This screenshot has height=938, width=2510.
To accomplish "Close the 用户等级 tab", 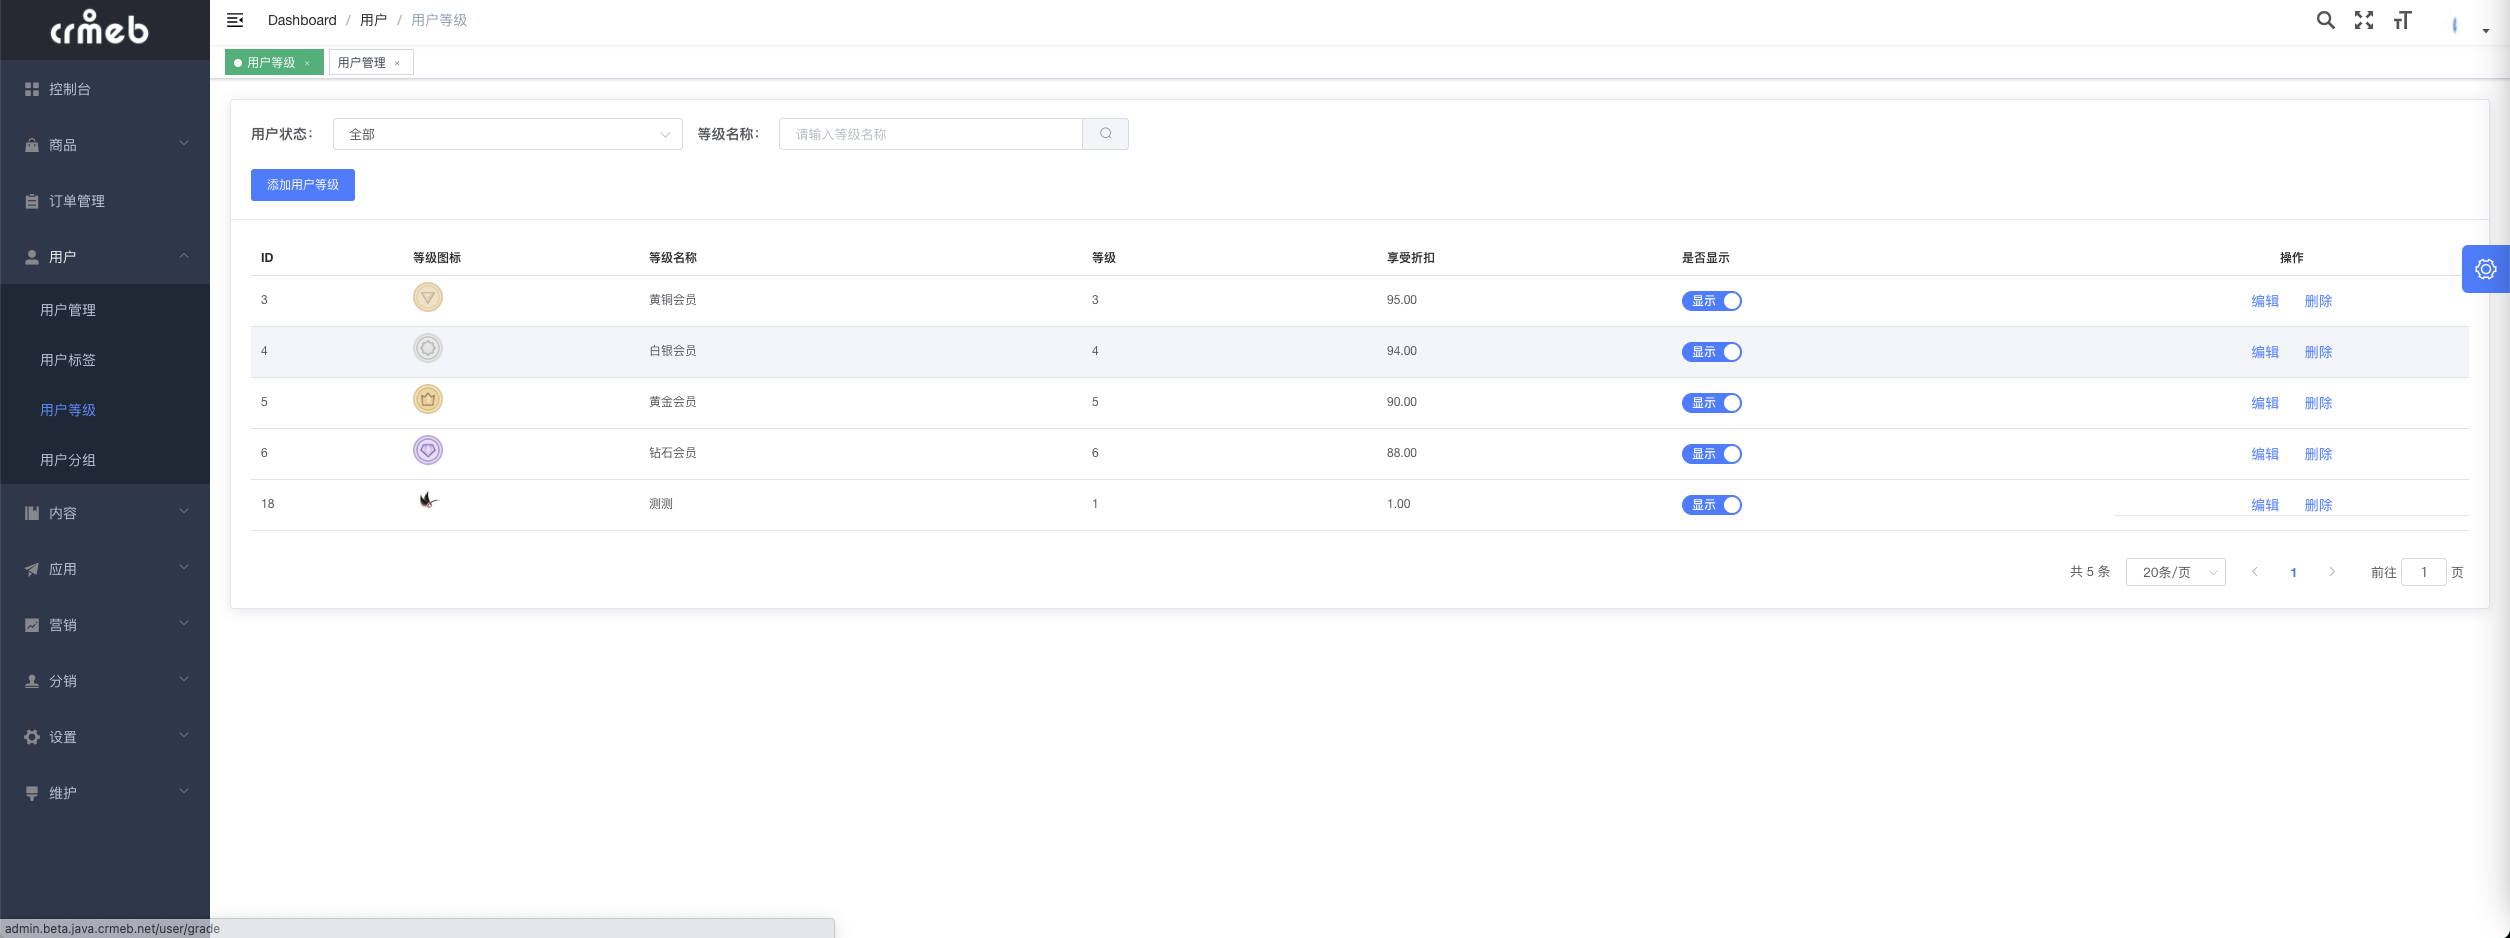I will (307, 63).
